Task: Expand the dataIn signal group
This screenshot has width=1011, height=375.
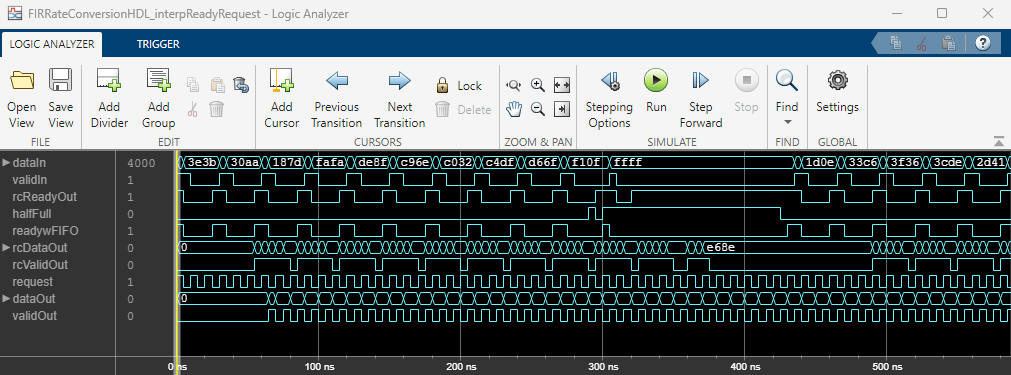Action: point(6,162)
